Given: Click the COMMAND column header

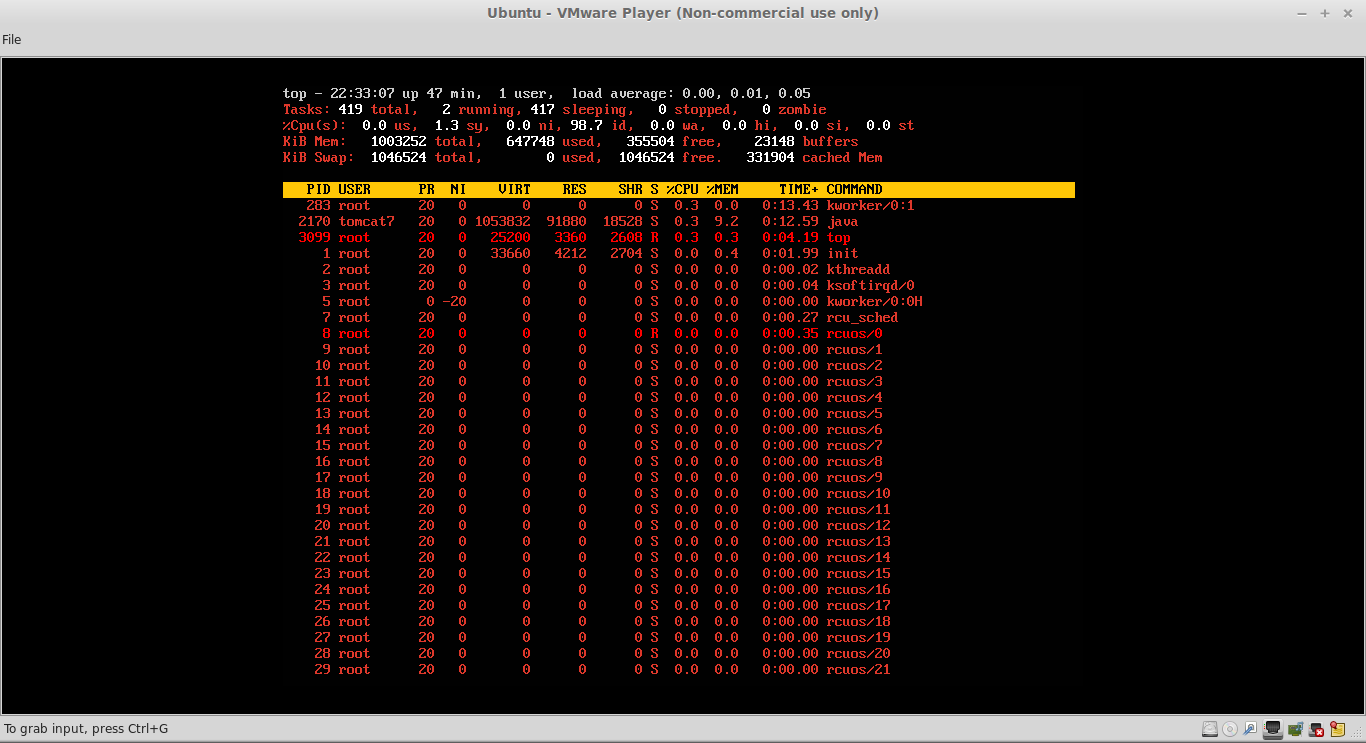Looking at the screenshot, I should (854, 189).
